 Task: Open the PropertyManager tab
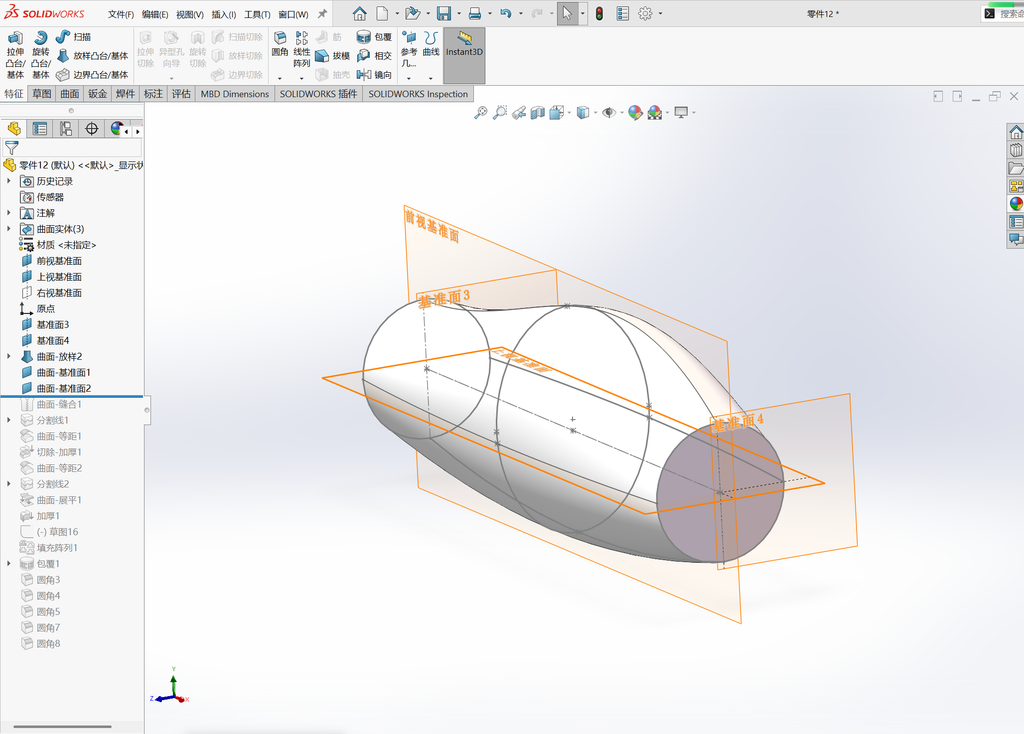(40, 129)
